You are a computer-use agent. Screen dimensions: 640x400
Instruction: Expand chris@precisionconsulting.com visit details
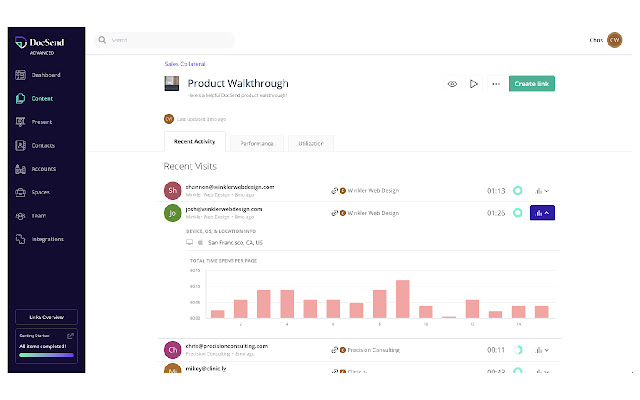pos(543,350)
